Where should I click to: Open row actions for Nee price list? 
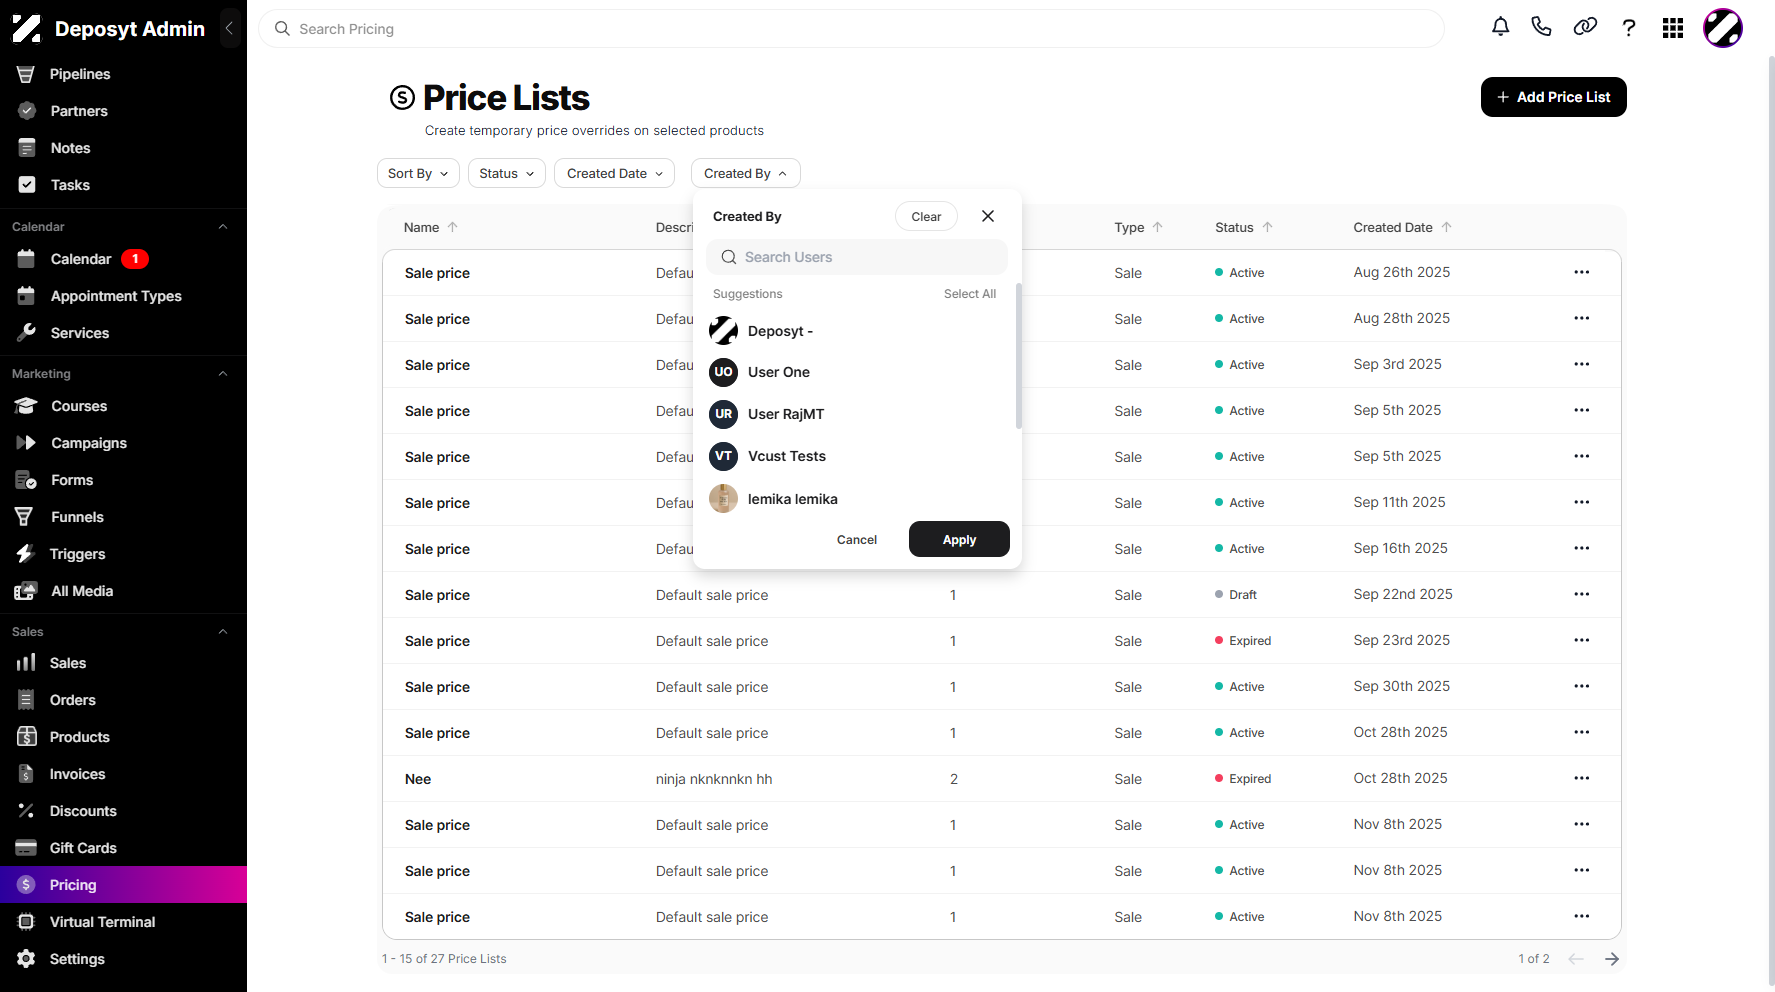tap(1581, 778)
